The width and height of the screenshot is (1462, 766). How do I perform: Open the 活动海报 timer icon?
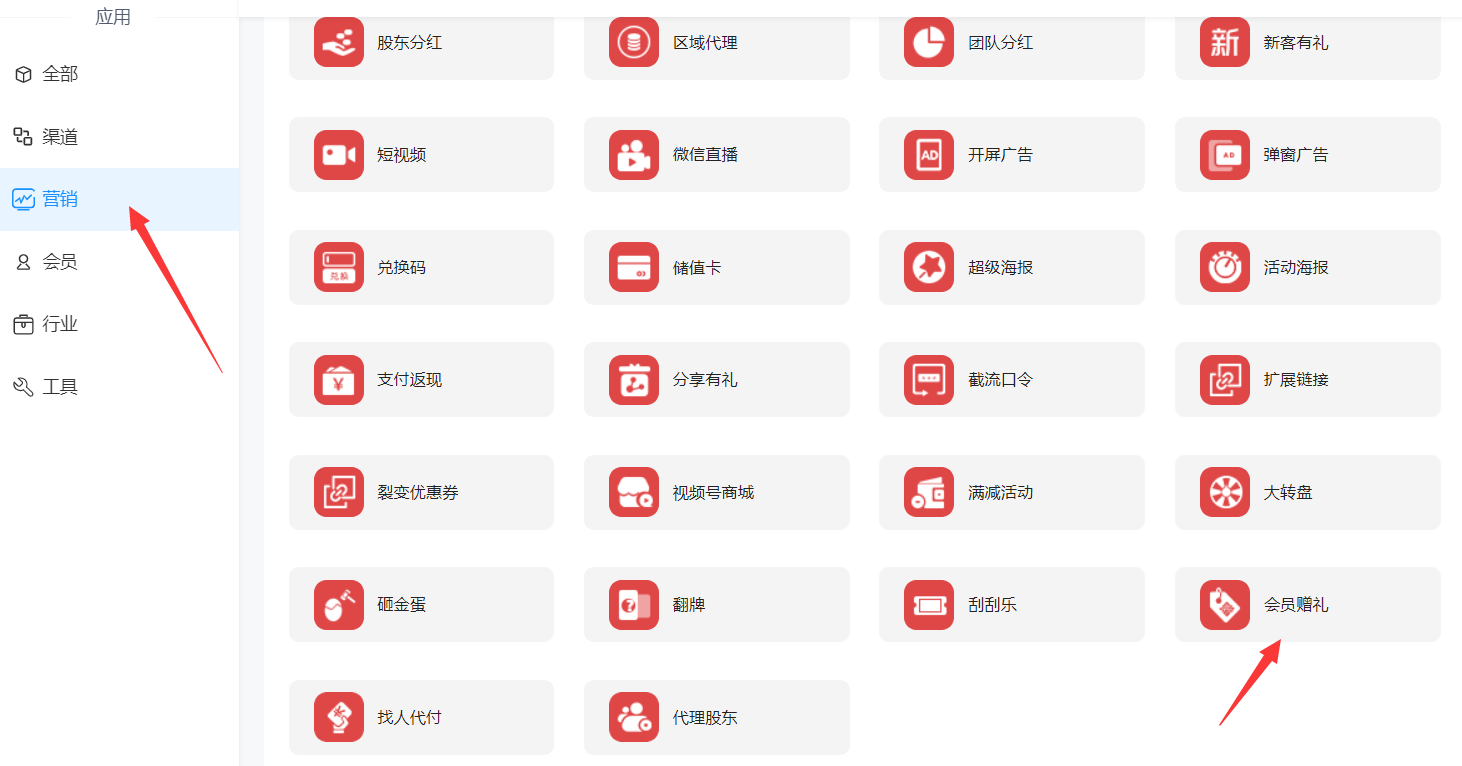tap(1225, 267)
